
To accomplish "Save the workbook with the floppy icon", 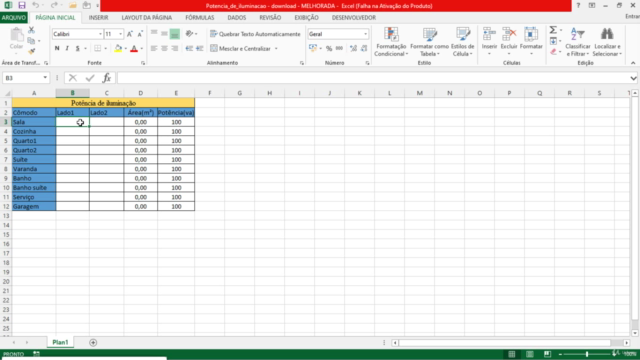I will click(22, 5).
